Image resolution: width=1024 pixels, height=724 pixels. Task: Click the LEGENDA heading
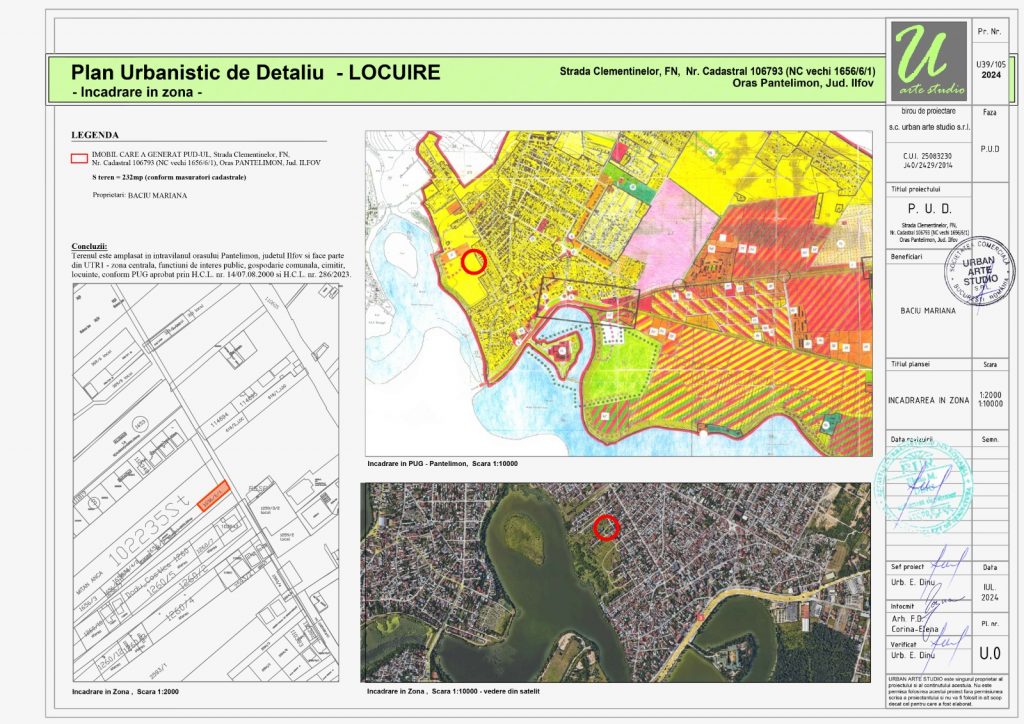tap(95, 134)
